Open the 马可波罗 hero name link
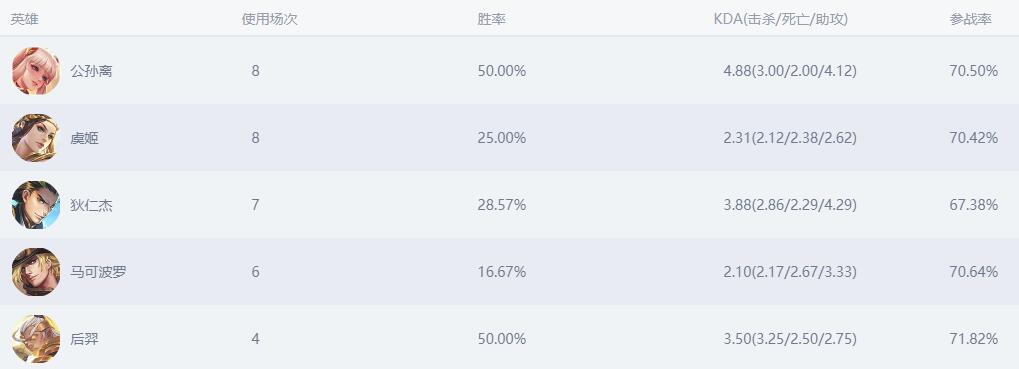Image resolution: width=1019 pixels, height=369 pixels. pyautogui.click(x=98, y=272)
